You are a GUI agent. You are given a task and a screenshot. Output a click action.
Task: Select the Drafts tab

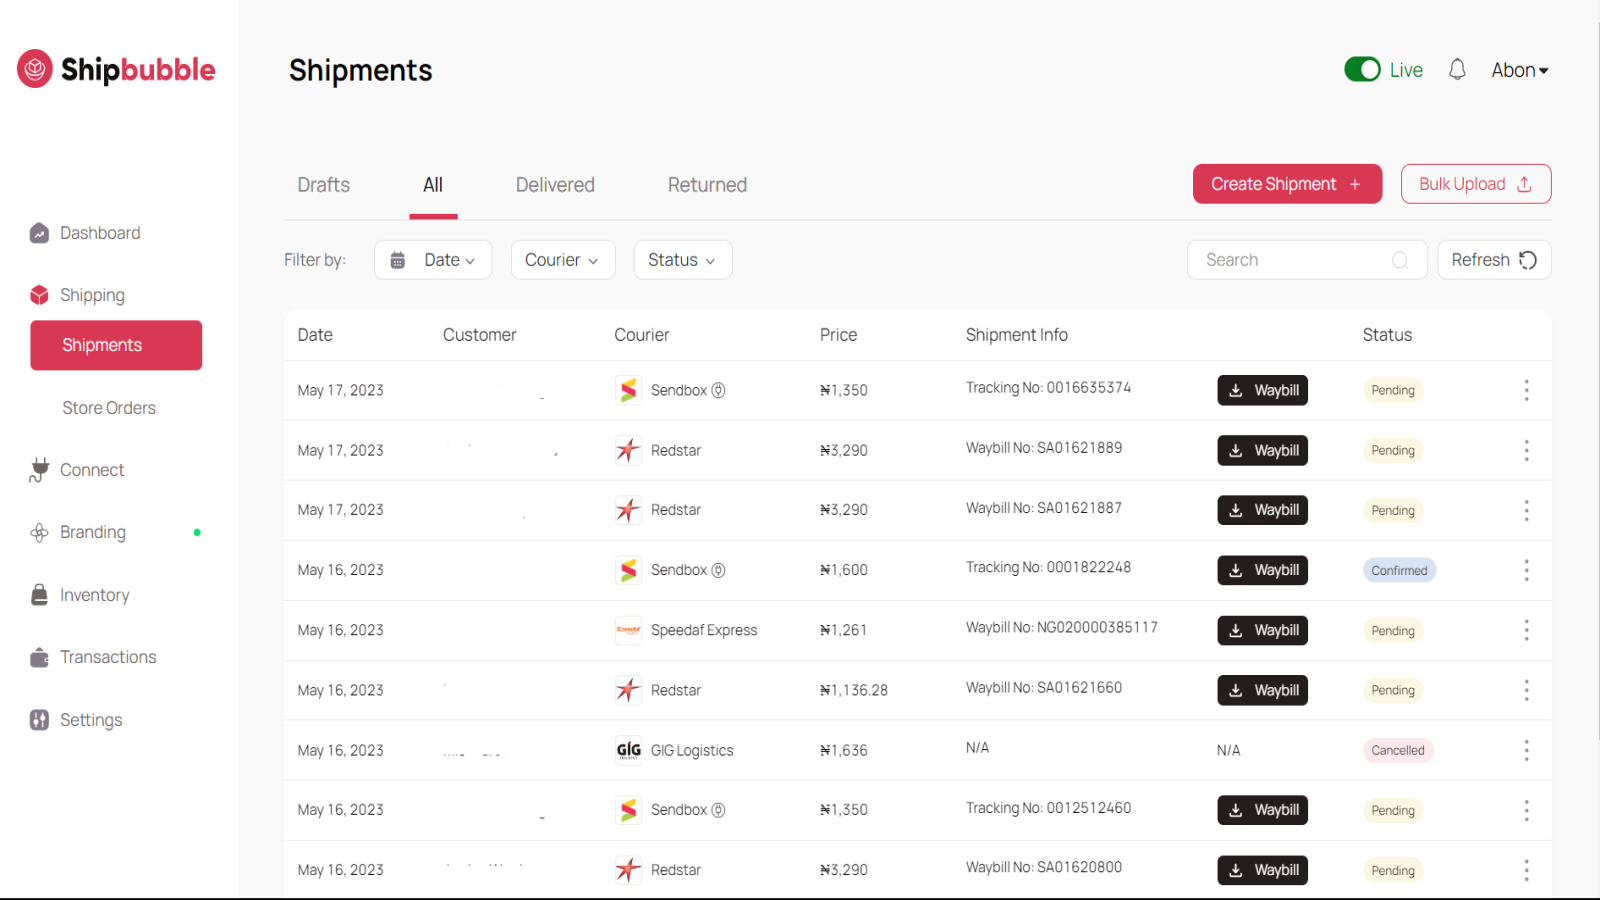(322, 184)
